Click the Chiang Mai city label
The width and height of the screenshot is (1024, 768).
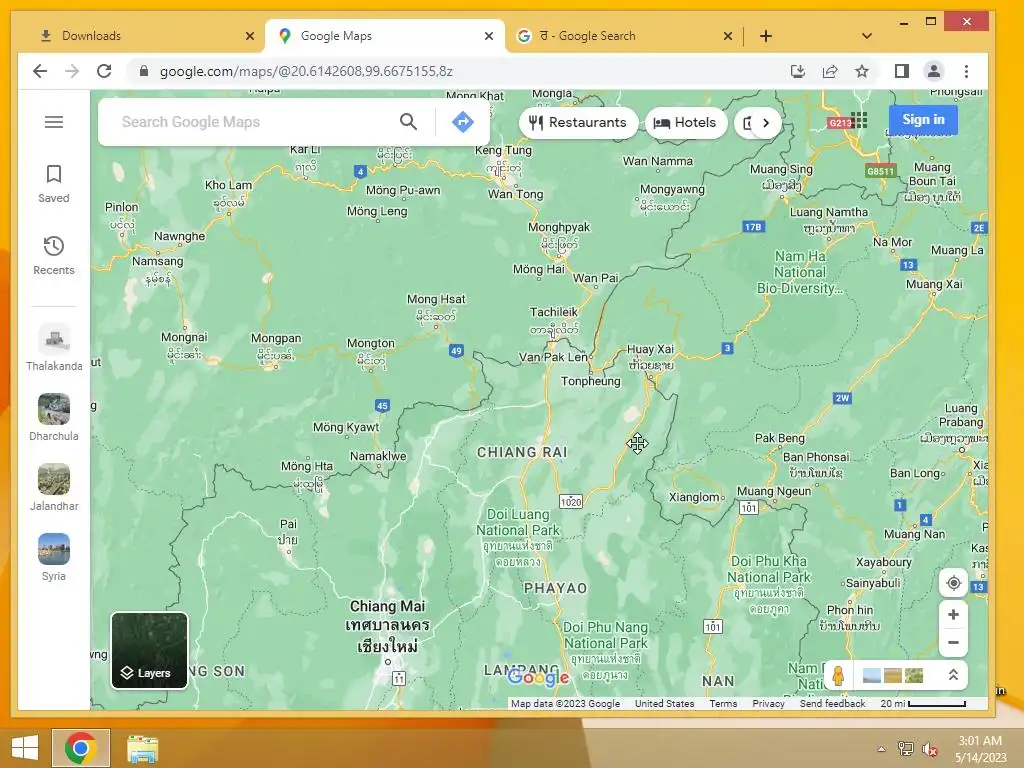click(387, 606)
